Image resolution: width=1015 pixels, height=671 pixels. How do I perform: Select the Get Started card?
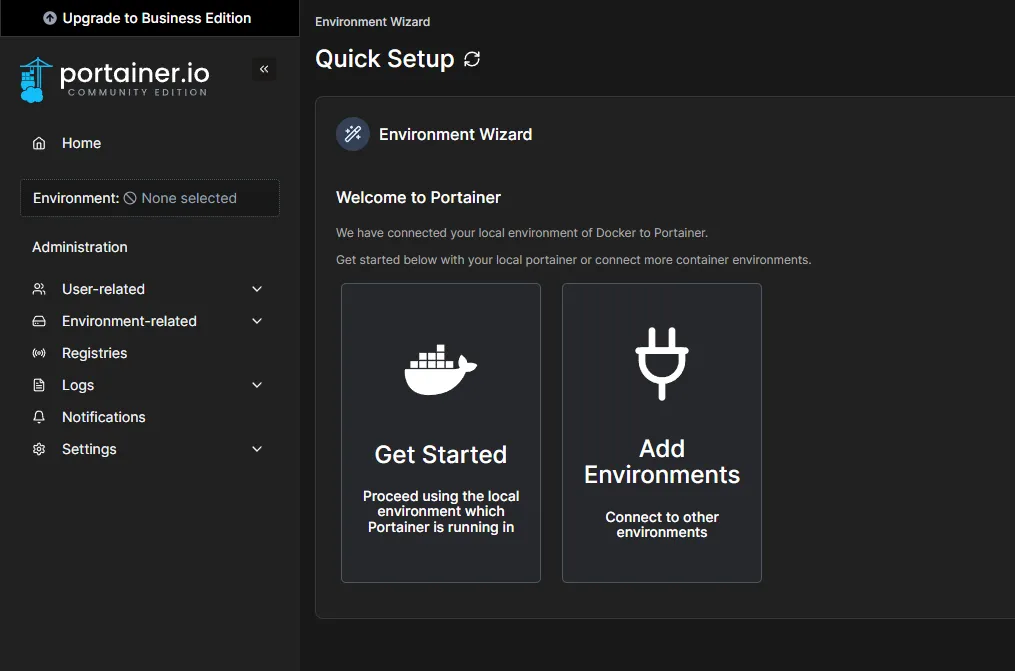440,432
